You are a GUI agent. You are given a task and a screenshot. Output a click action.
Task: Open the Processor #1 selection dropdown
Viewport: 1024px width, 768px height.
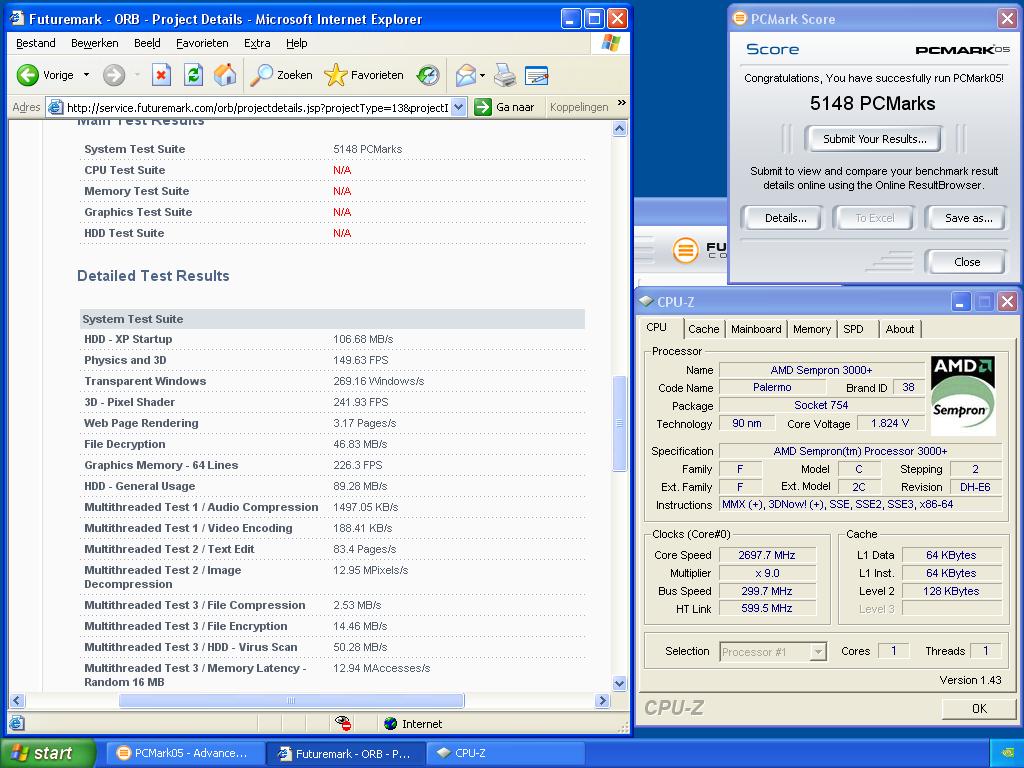coord(818,651)
